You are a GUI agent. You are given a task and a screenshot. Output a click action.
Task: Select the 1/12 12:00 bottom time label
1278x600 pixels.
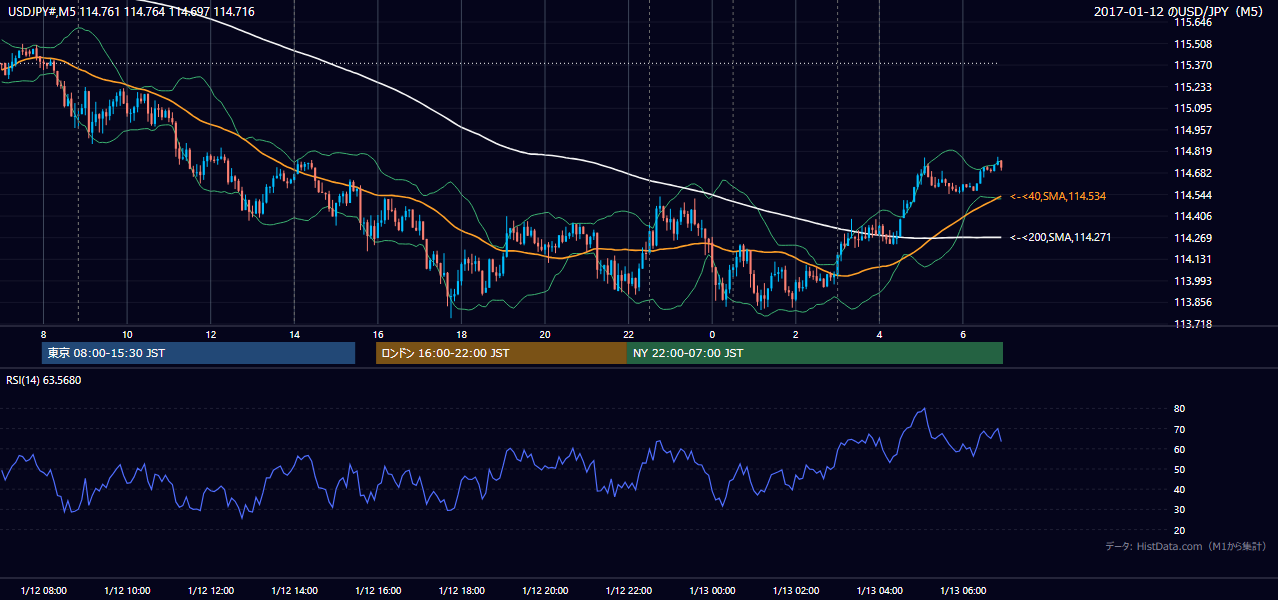[x=211, y=591]
